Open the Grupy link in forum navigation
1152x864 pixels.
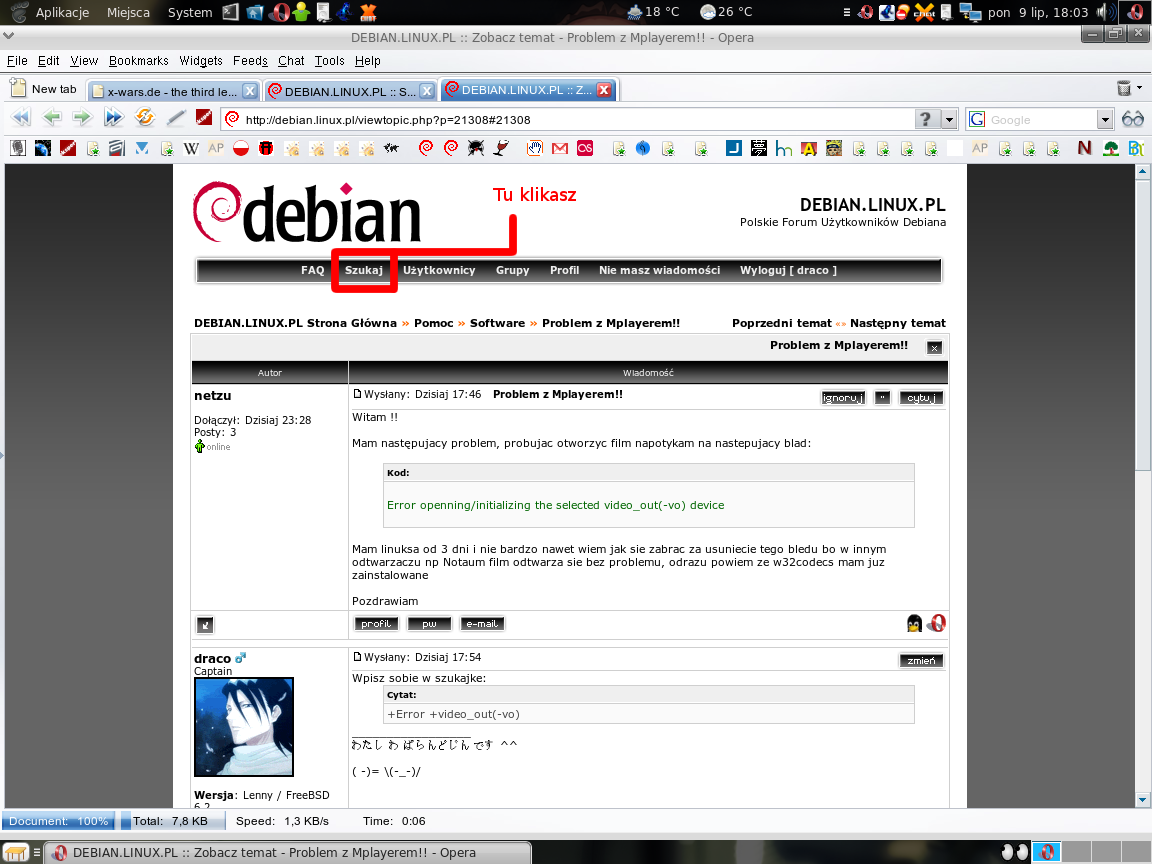(512, 270)
